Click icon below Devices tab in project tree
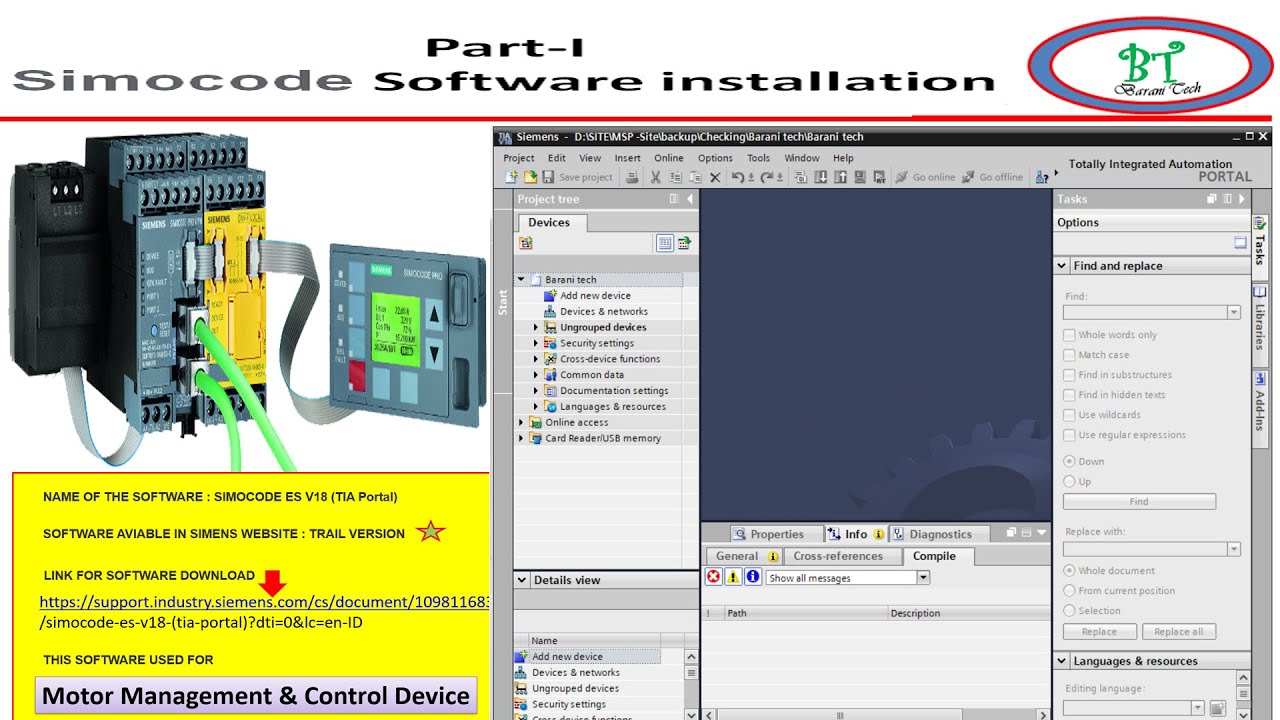The image size is (1280, 720). click(526, 243)
